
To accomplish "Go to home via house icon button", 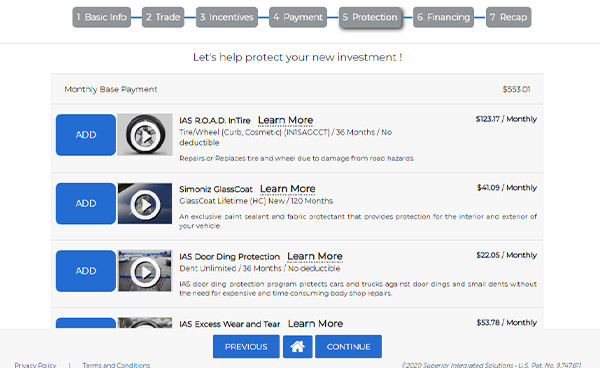I will [297, 347].
